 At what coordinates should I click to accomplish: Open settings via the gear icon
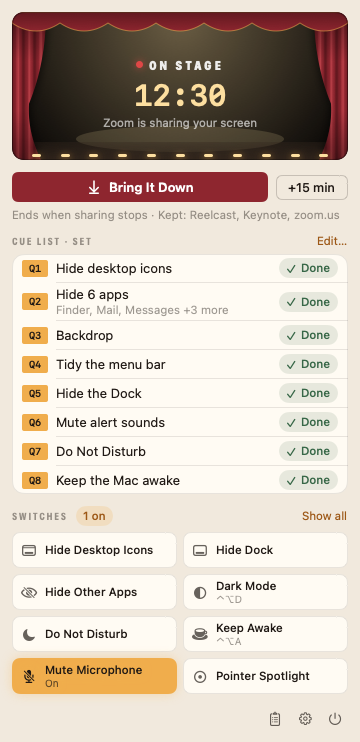point(305,719)
